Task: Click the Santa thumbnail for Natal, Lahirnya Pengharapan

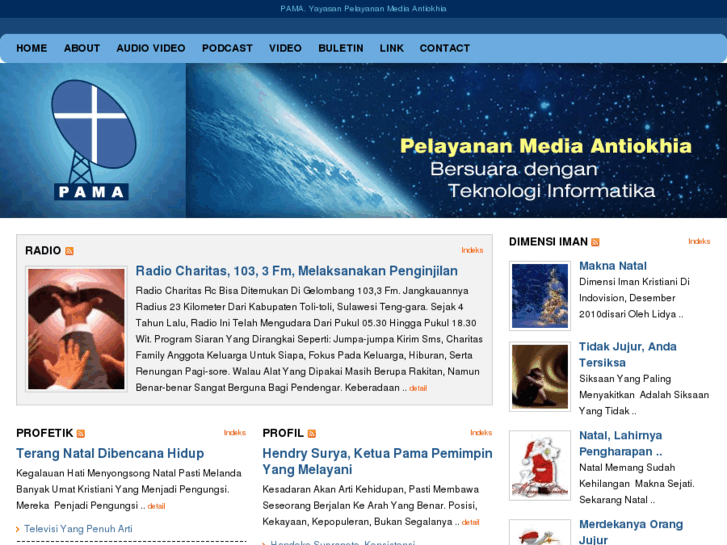Action: (540, 466)
